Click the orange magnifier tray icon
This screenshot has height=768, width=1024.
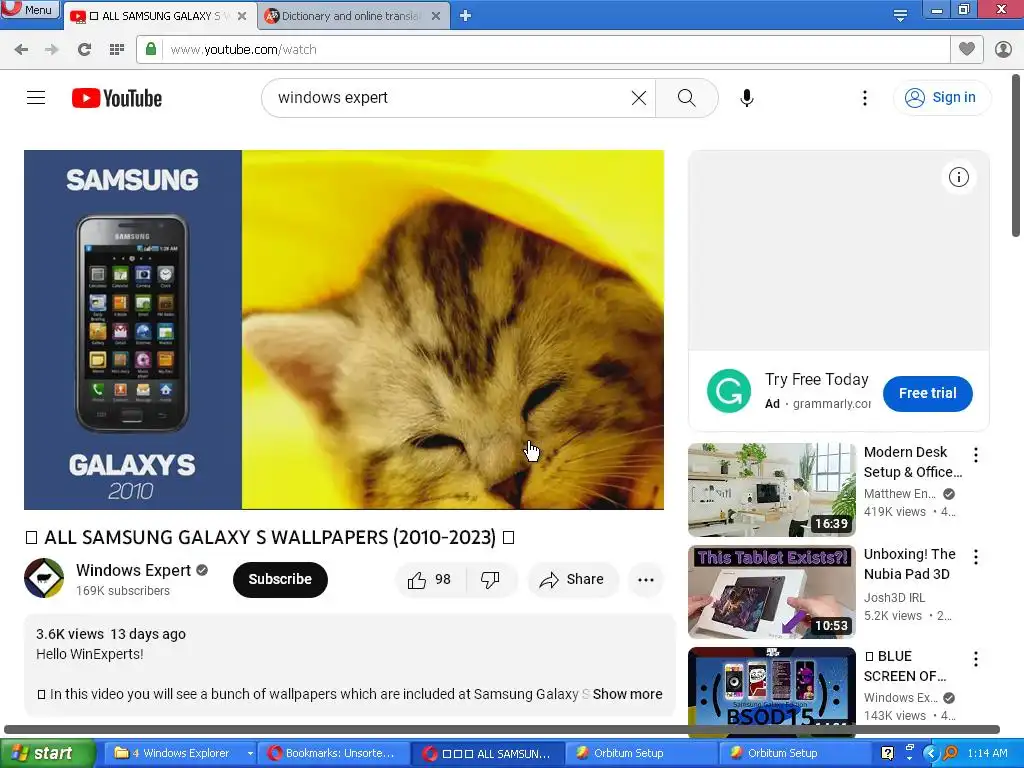(950, 753)
